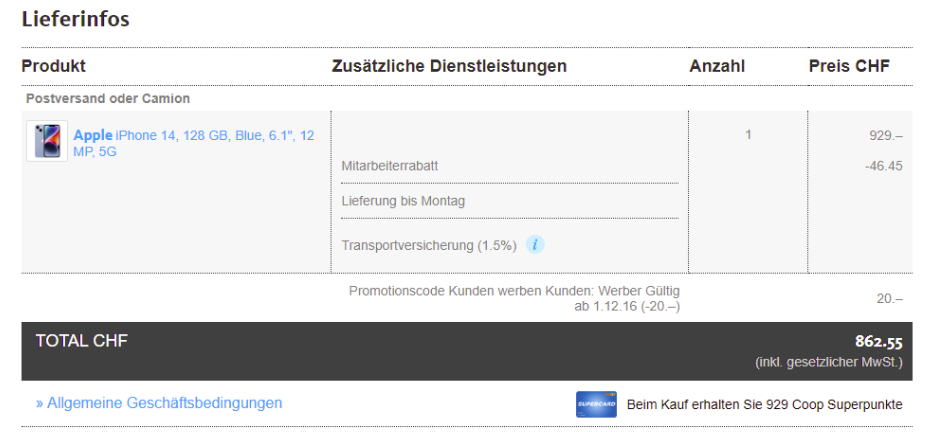Open Allgemeine Geschäftsbedingungen link
This screenshot has width=945, height=432.
[159, 403]
